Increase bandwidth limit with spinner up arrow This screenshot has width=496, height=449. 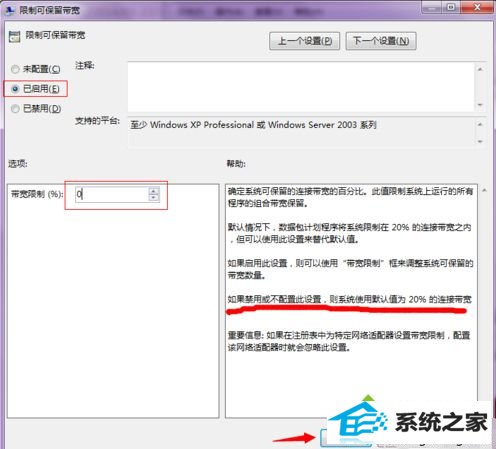(154, 191)
